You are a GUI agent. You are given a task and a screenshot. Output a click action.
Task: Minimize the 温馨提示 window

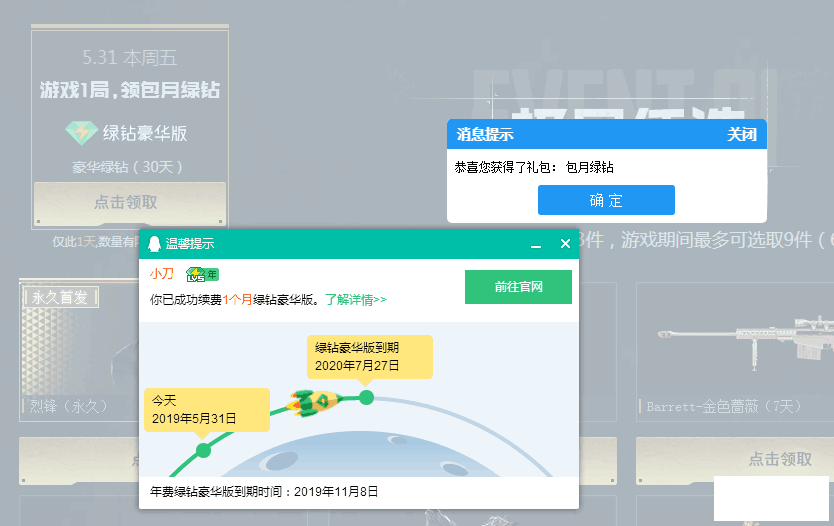pos(536,244)
